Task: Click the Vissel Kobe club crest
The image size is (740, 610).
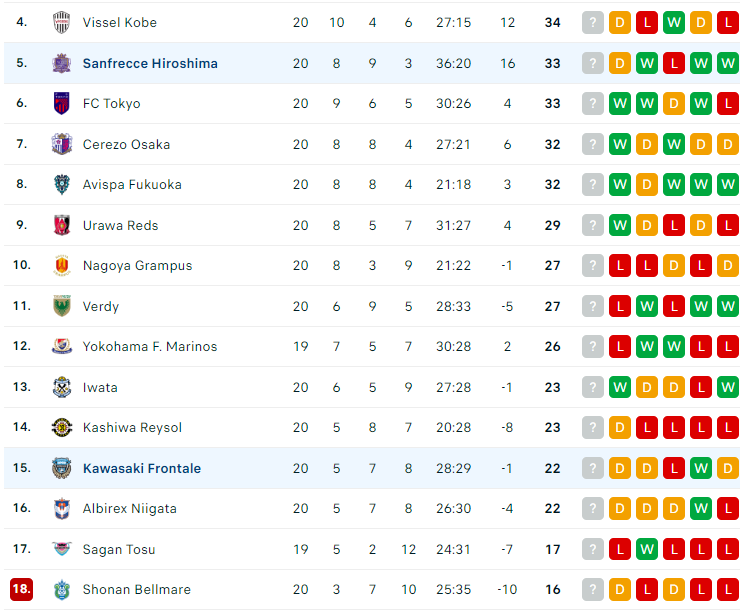Action: point(61,23)
